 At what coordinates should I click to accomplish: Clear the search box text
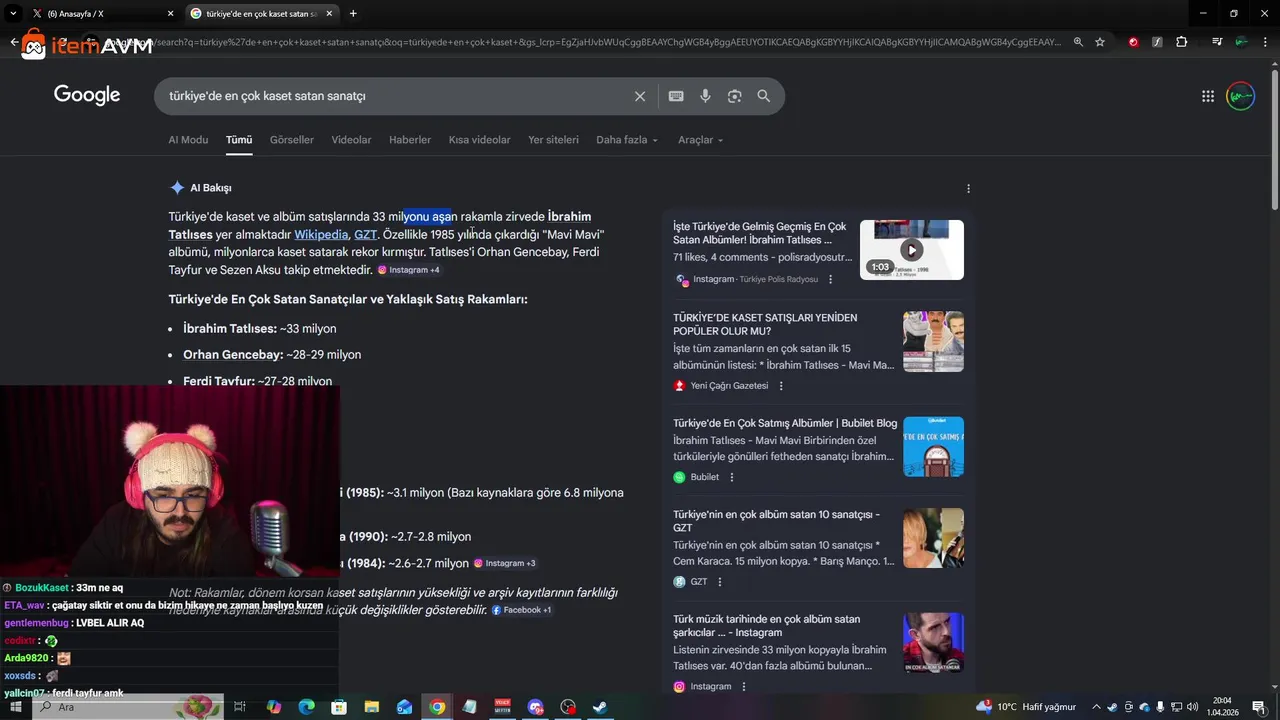pos(640,96)
